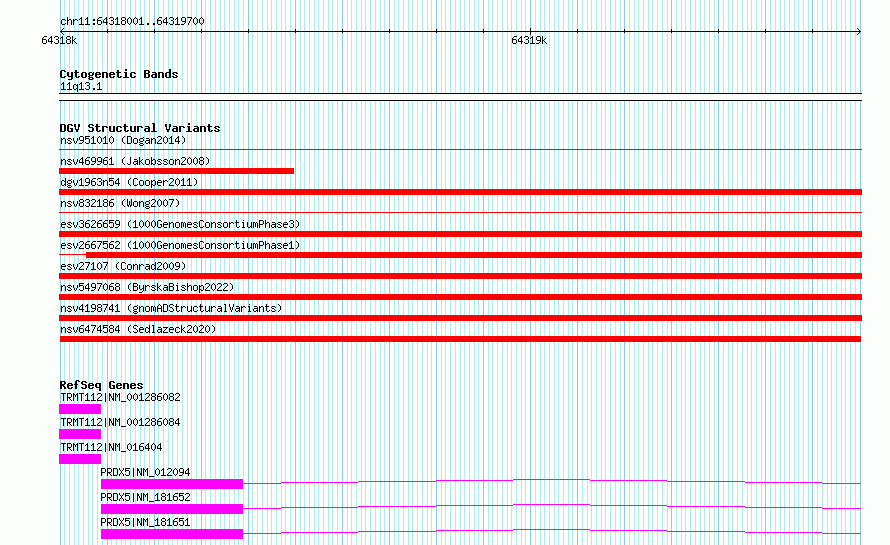Open esv2667562 (1000GenomesConsortiumPhase1) label

(180, 245)
